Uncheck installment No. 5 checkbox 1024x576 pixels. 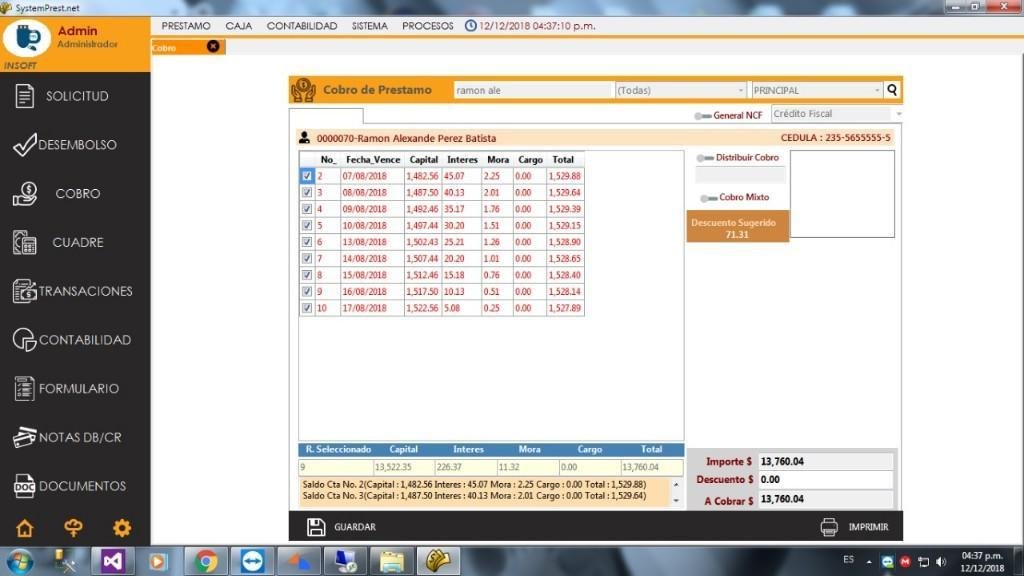pyautogui.click(x=307, y=225)
